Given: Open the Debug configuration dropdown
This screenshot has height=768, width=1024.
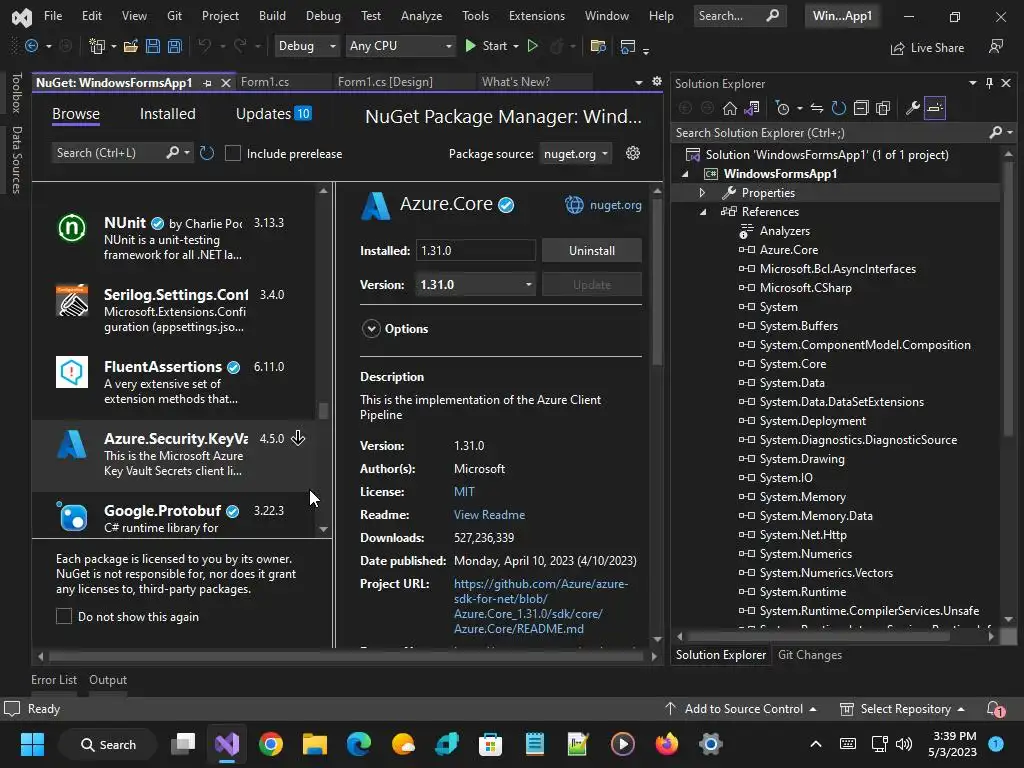Looking at the screenshot, I should 307,46.
